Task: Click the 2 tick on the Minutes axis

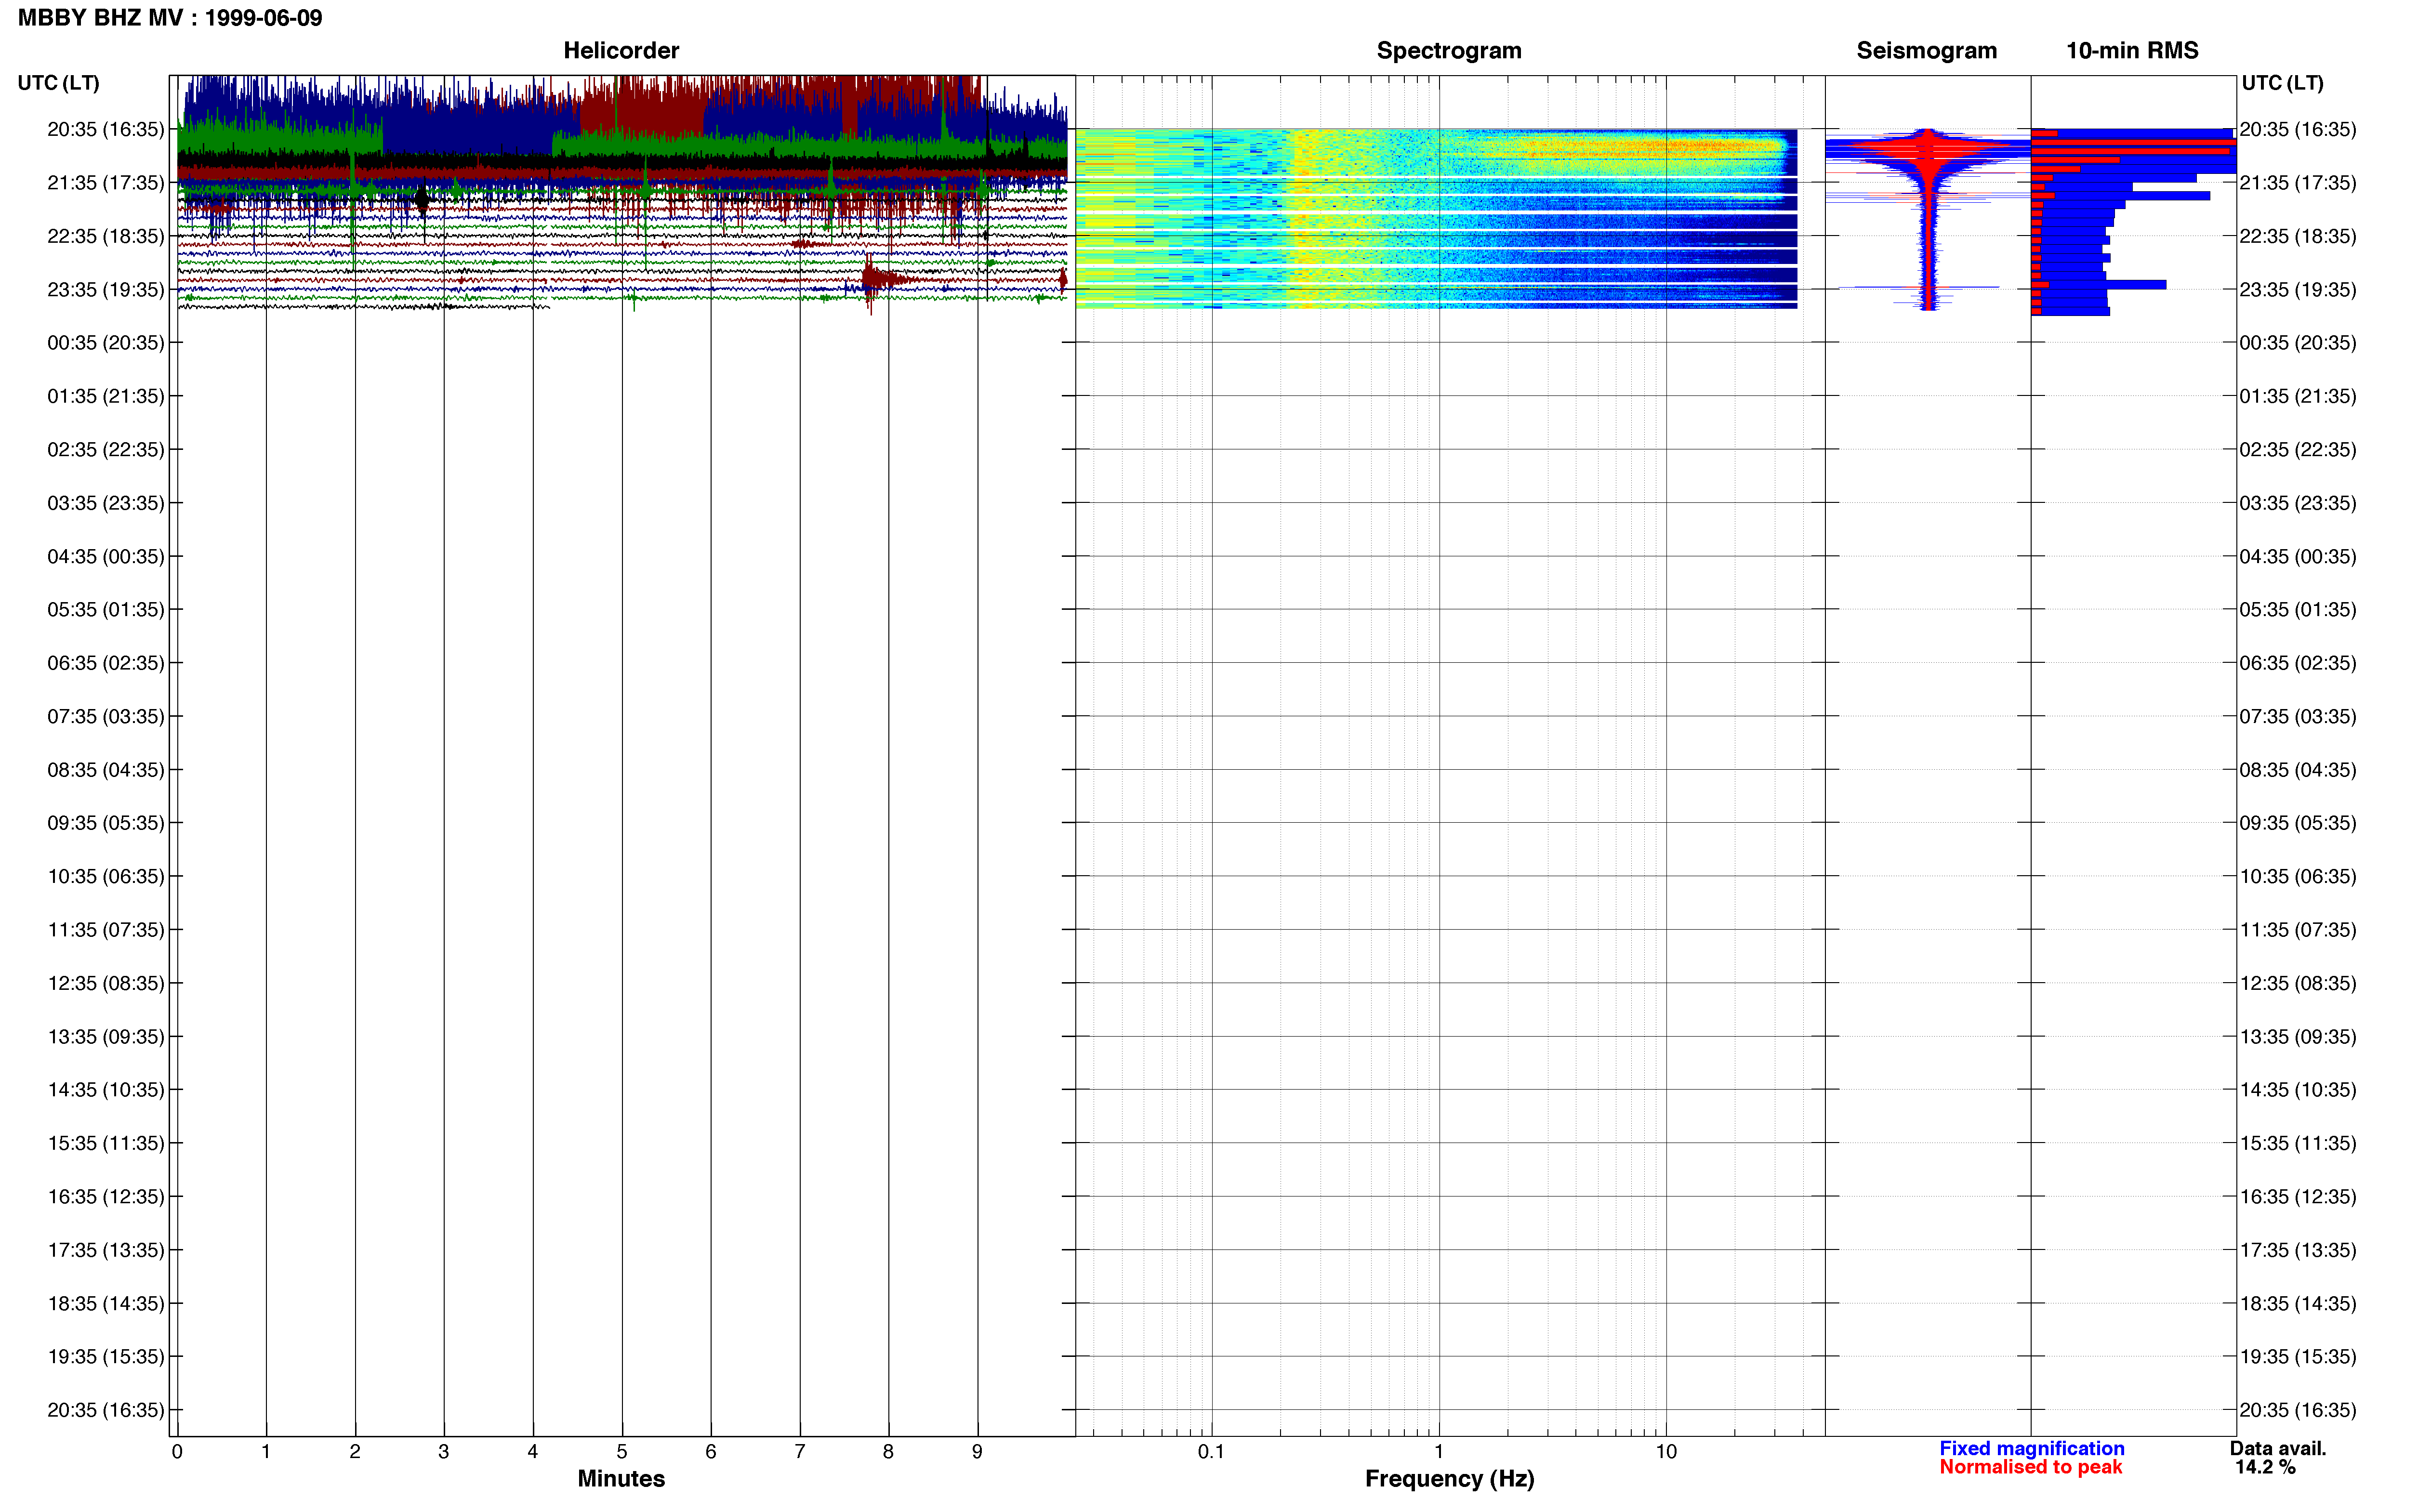Action: (x=355, y=1451)
